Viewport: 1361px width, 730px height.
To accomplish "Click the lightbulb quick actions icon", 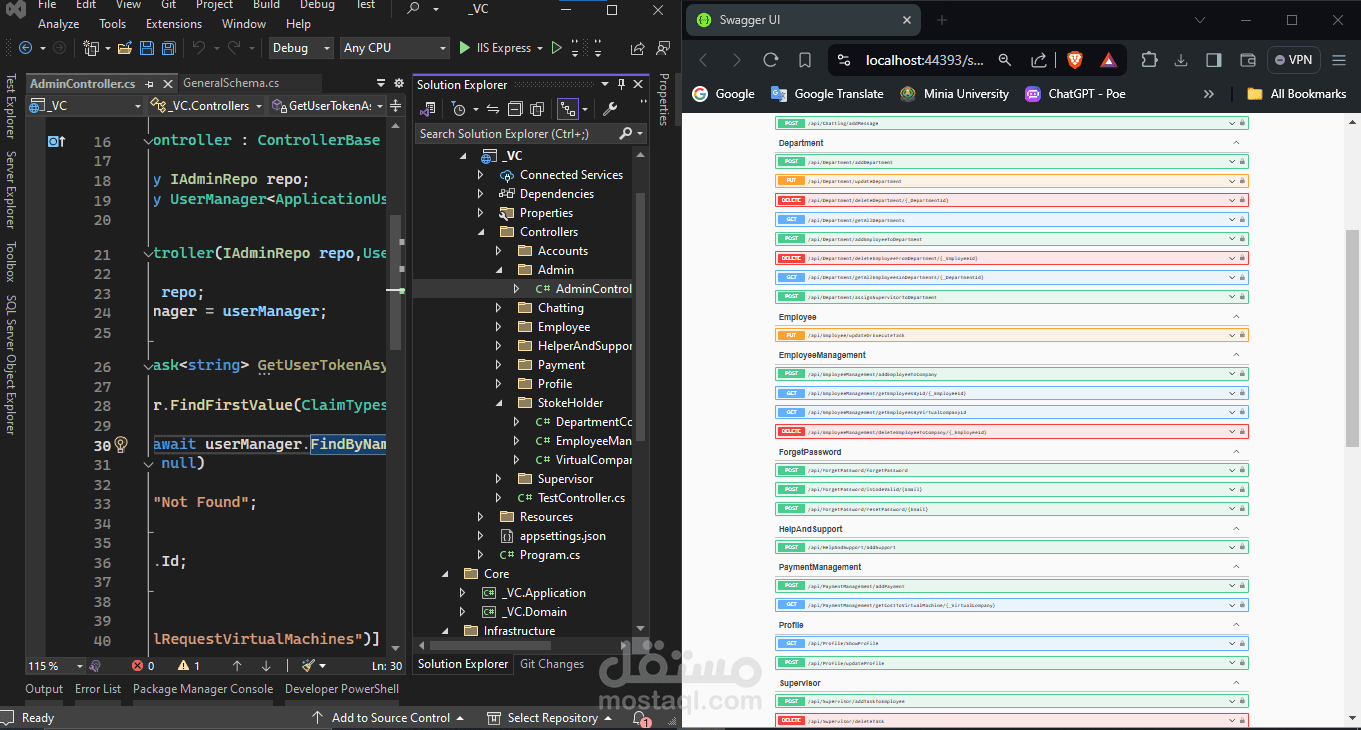I will [121, 445].
